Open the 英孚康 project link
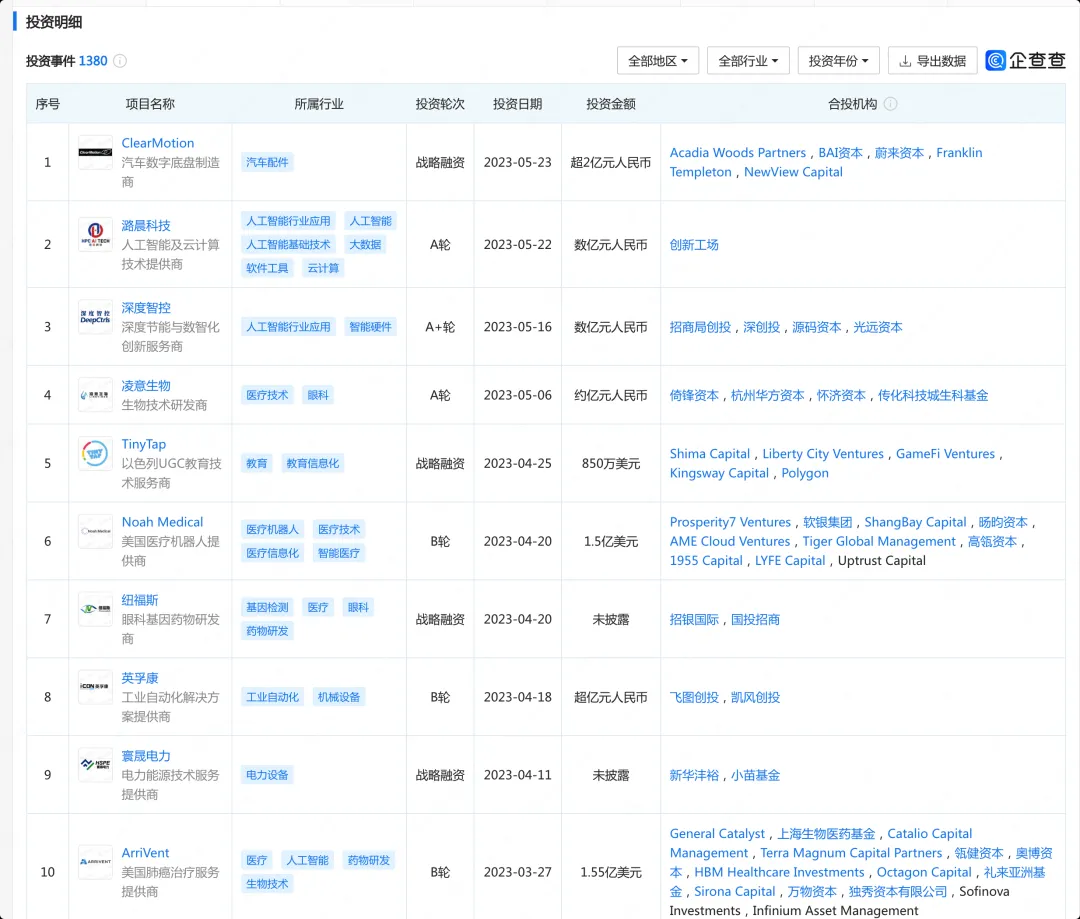1080x919 pixels. click(x=140, y=677)
